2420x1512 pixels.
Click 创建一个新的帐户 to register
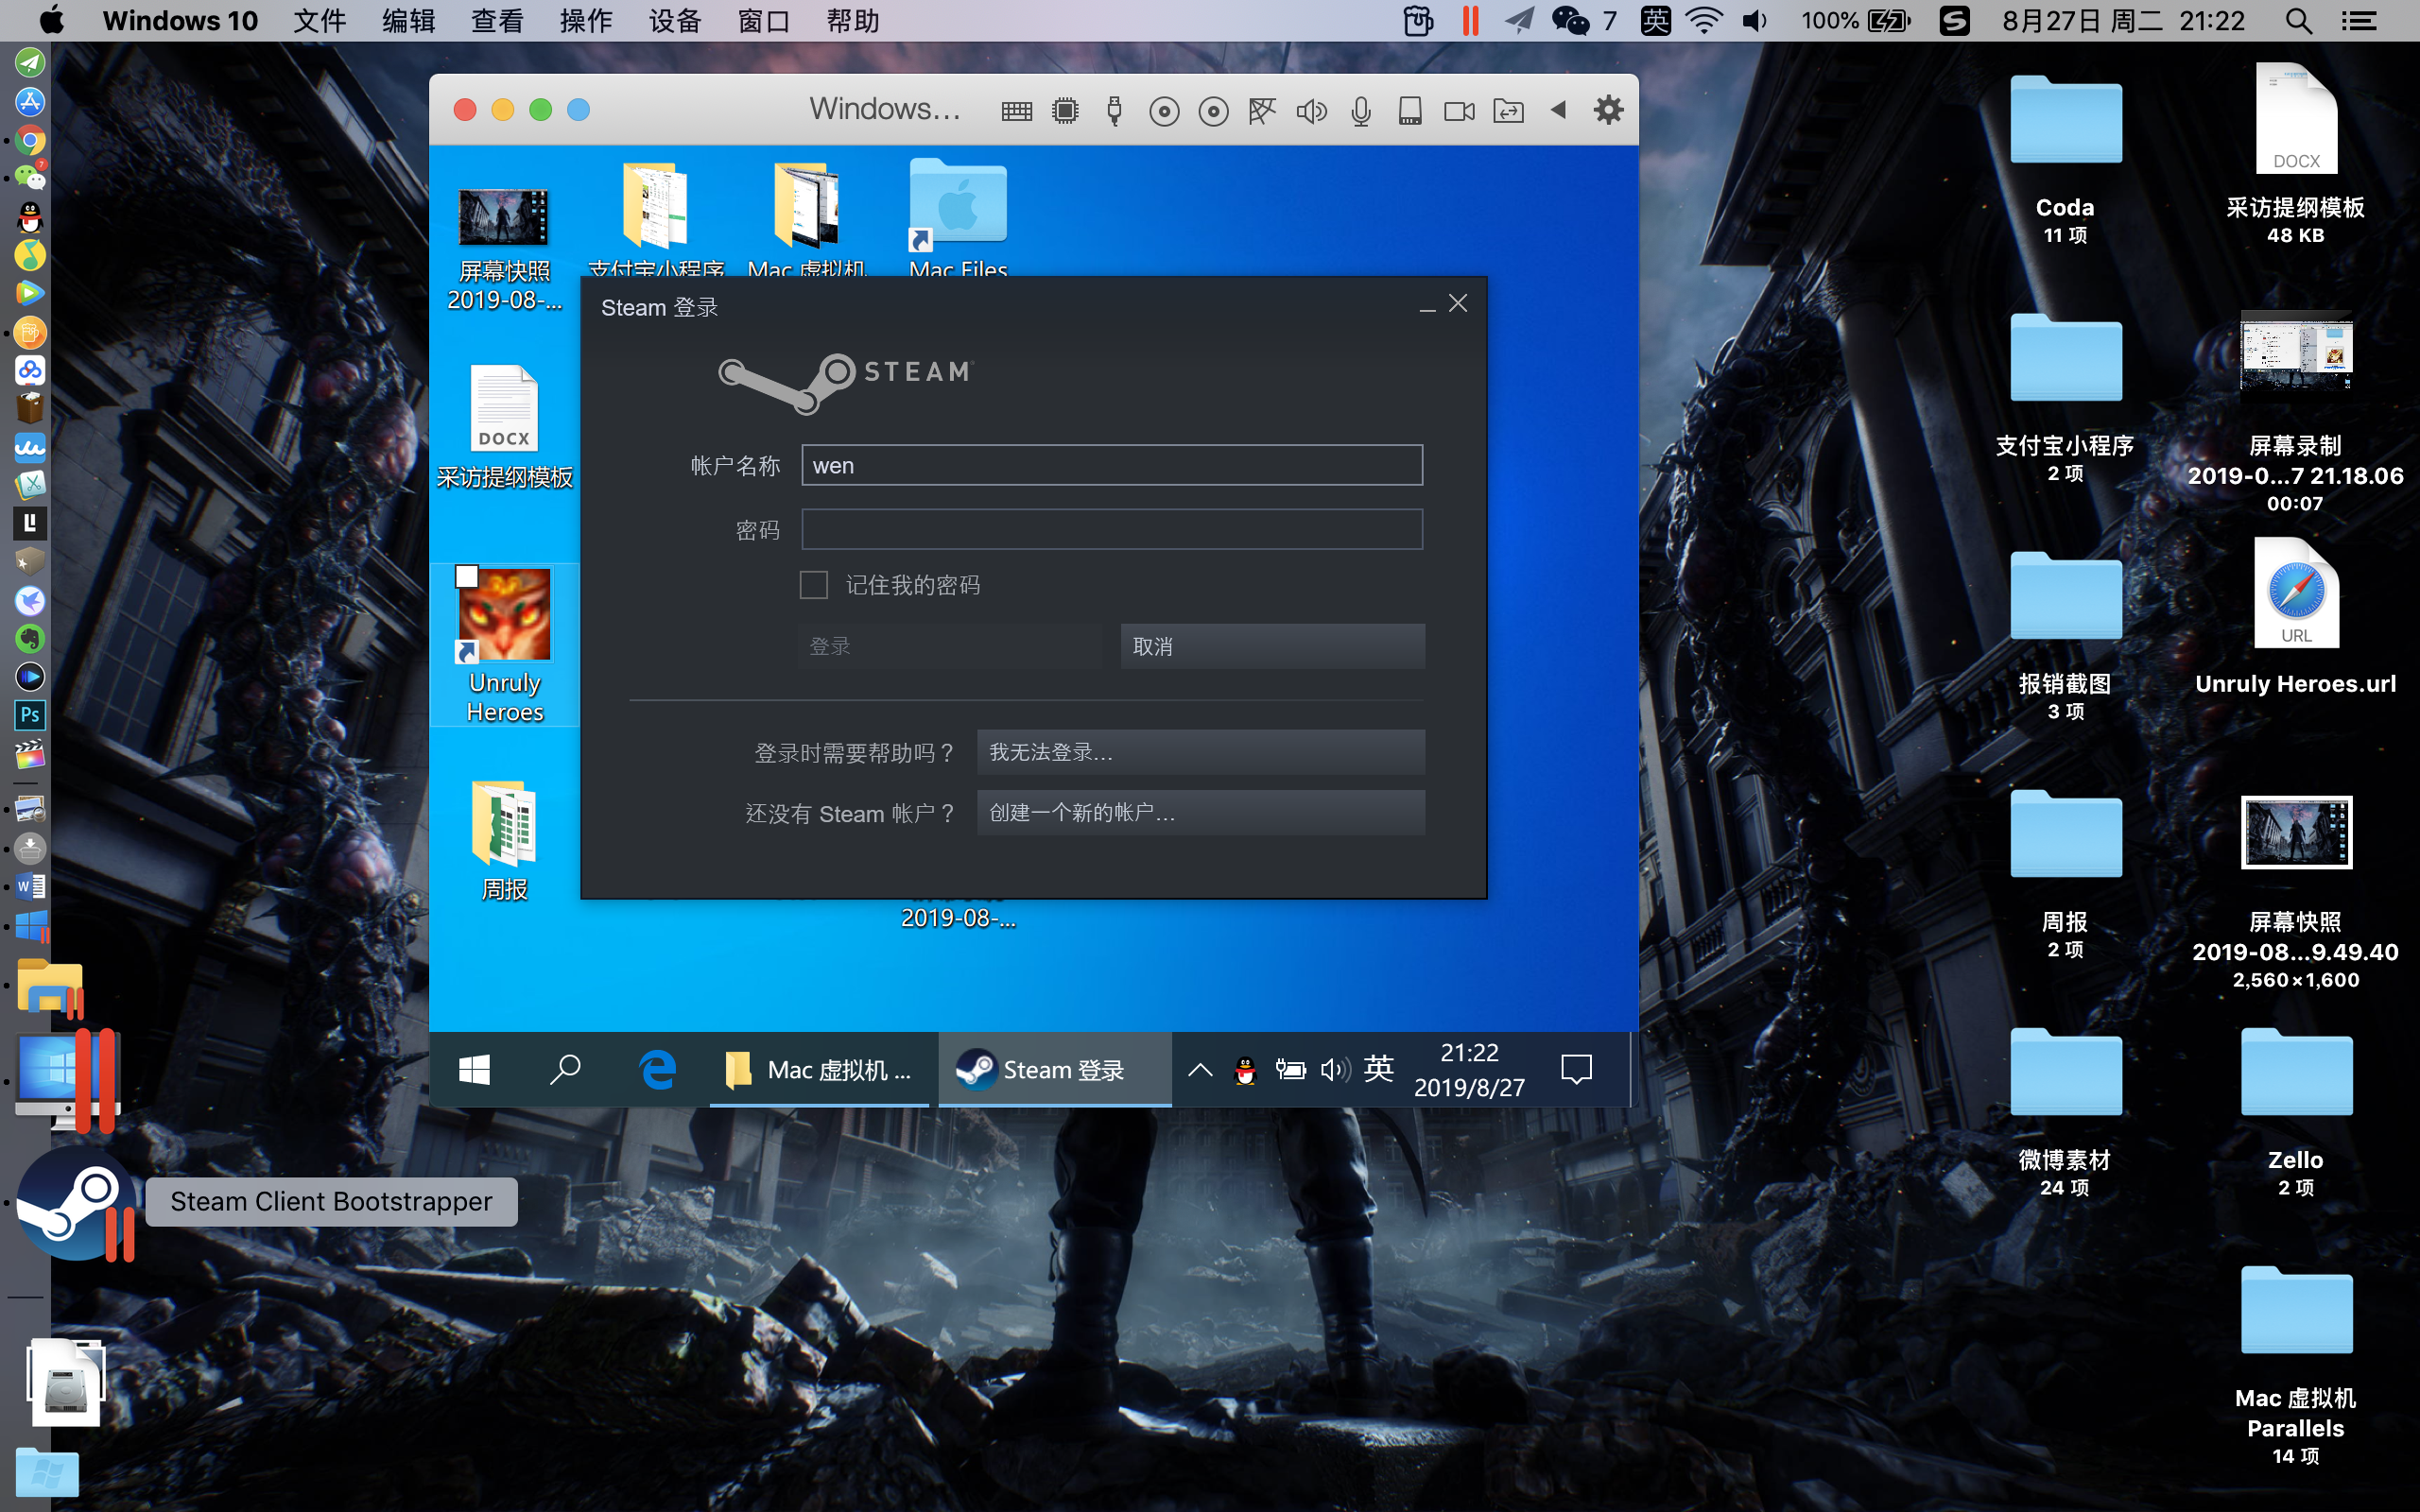click(x=1198, y=813)
